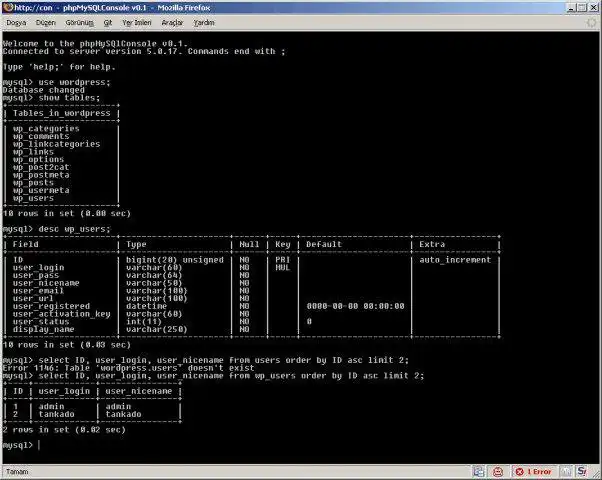
Task: Click the Type column header
Action: [x=136, y=244]
